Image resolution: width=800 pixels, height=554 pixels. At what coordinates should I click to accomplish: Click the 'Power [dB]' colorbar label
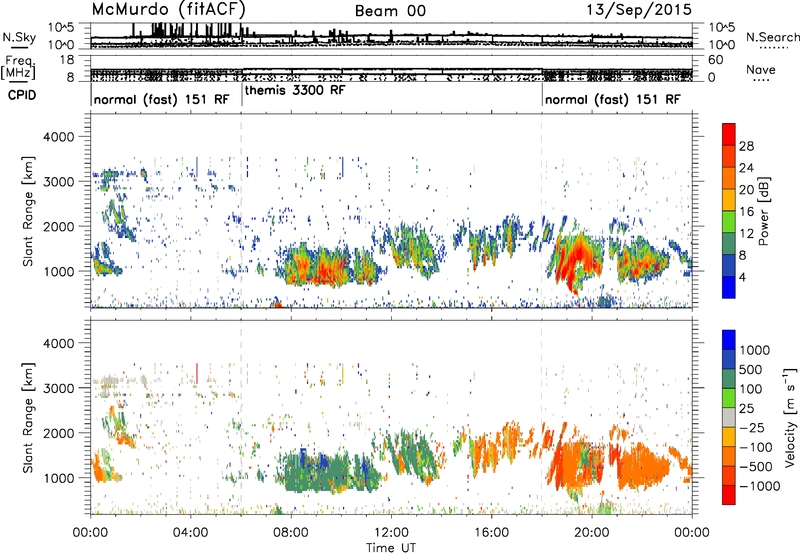[764, 211]
